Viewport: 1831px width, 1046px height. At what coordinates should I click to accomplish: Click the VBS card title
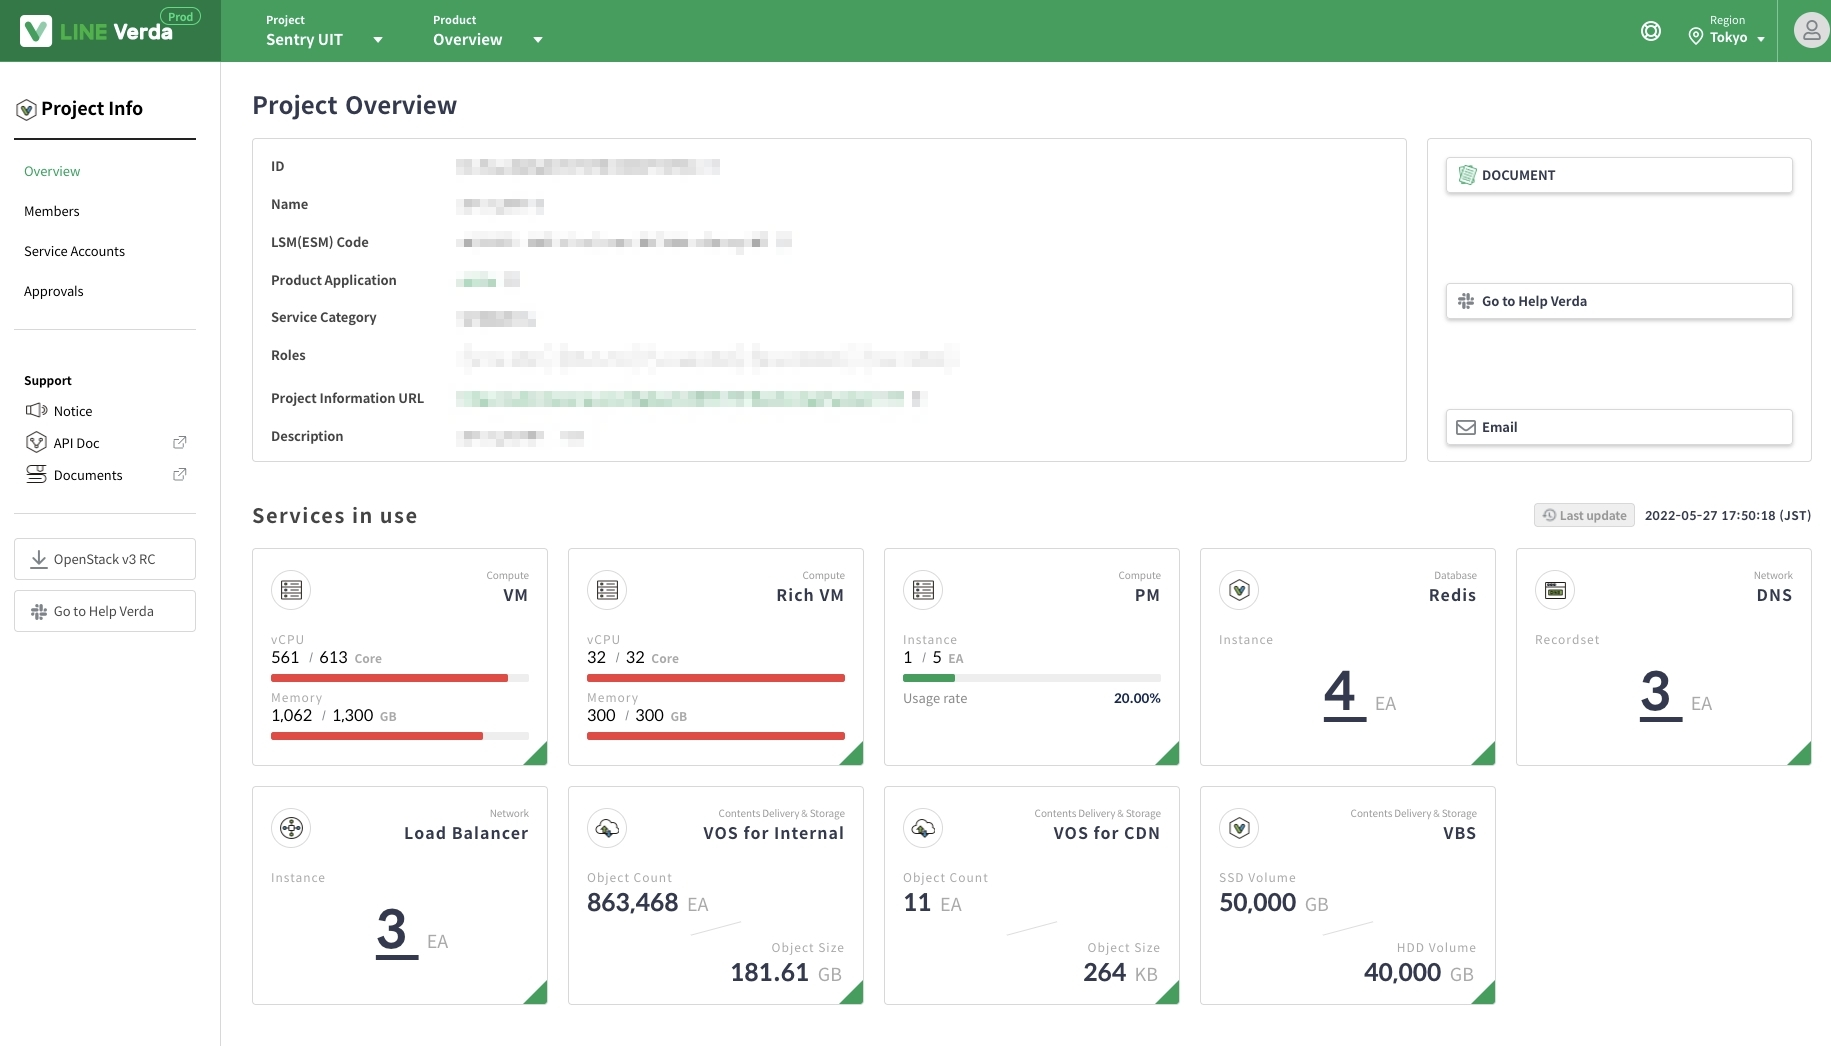pyautogui.click(x=1459, y=833)
